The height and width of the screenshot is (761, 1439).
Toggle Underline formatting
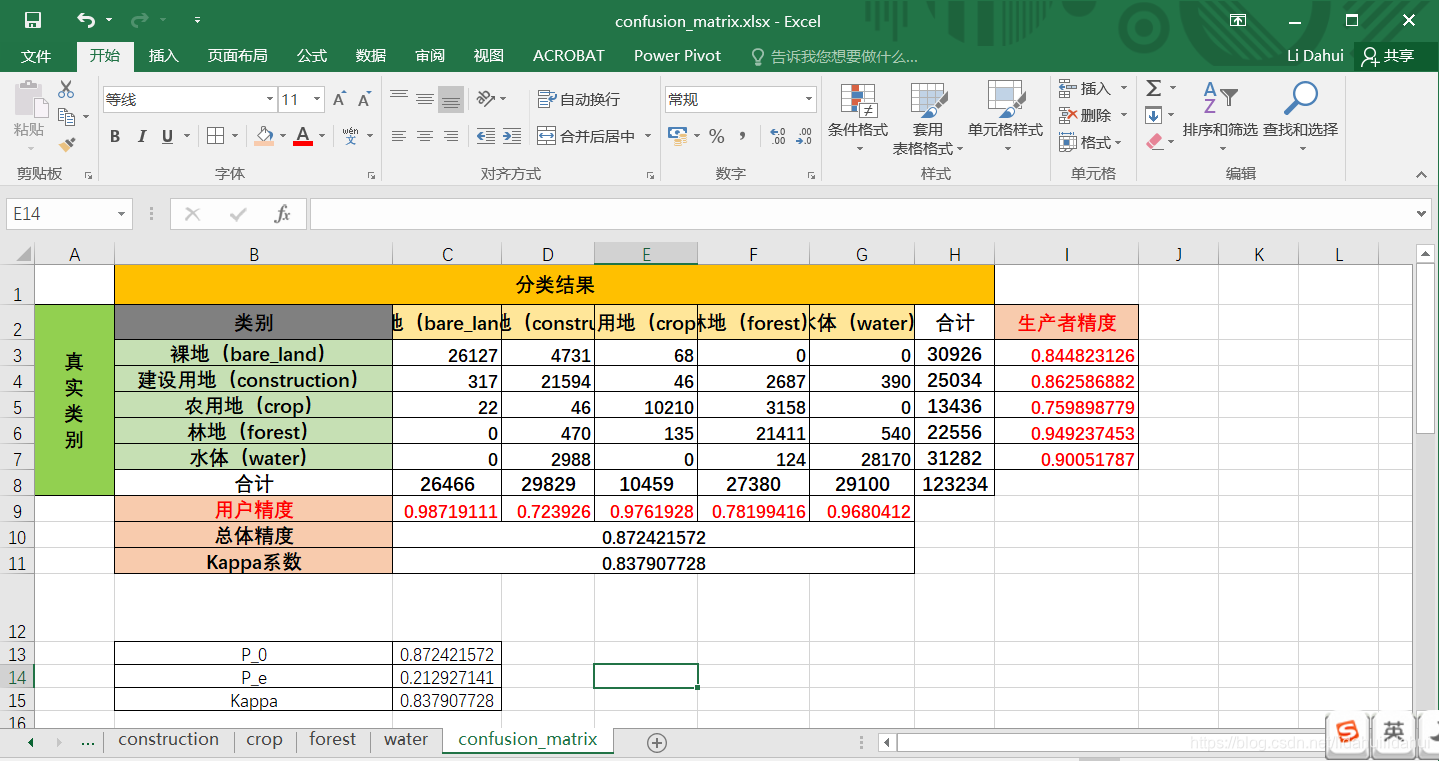point(167,136)
